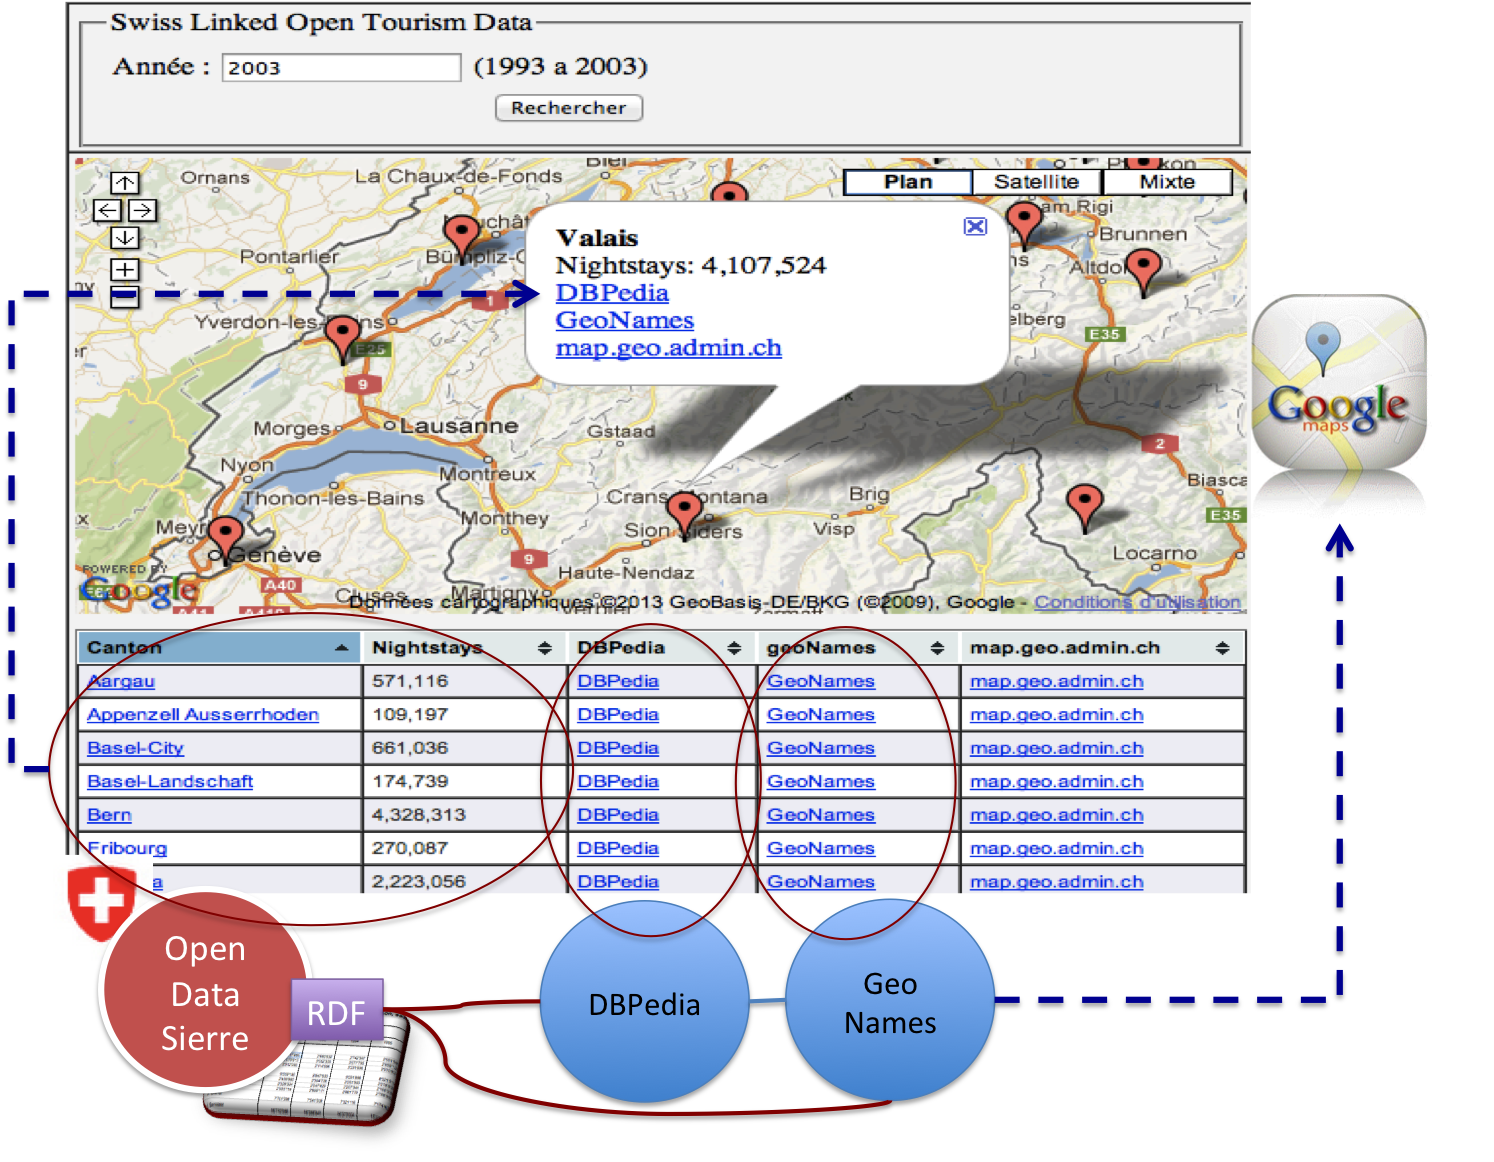Switch map to Mixte view
The image size is (1494, 1162).
point(1167,182)
